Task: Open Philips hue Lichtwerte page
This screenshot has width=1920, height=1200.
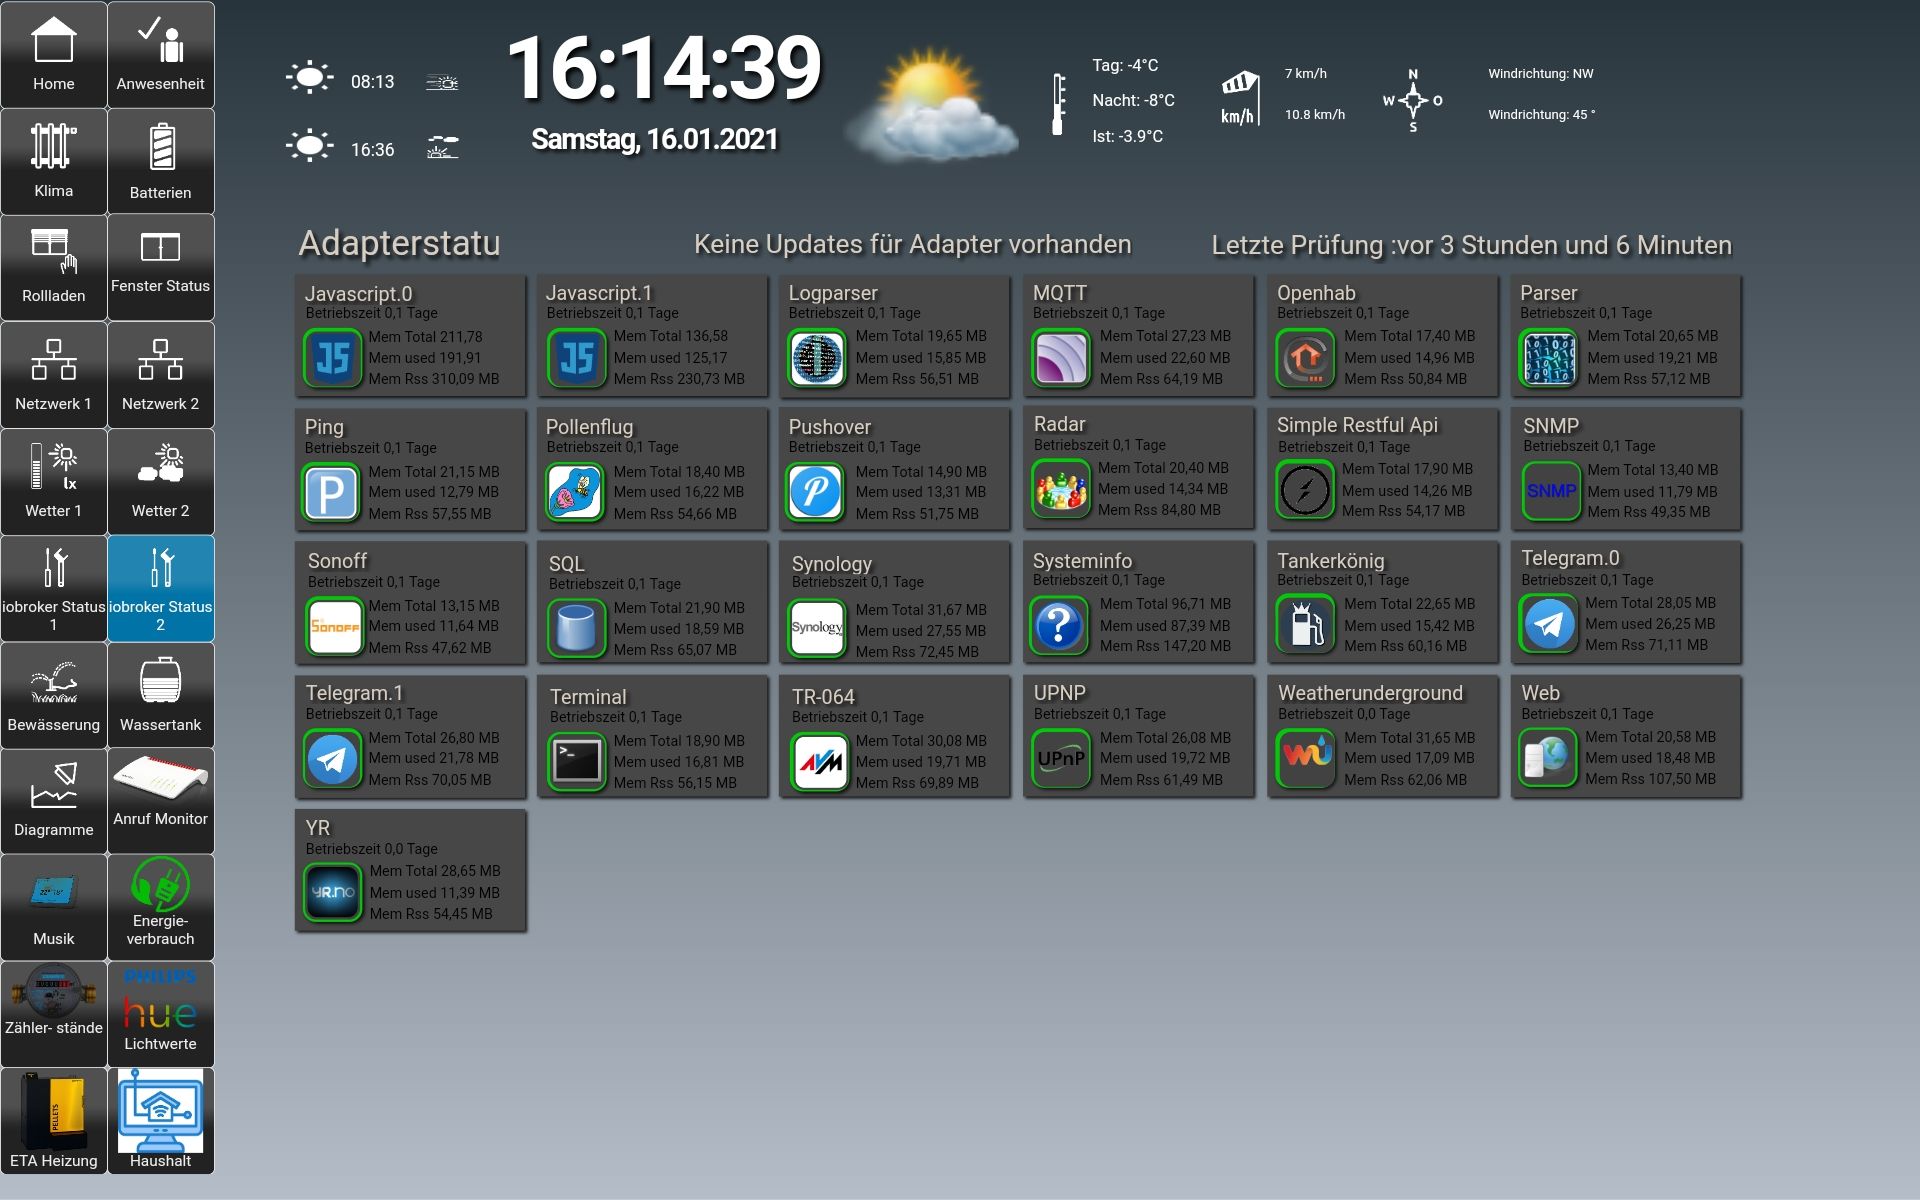Action: [x=160, y=1014]
